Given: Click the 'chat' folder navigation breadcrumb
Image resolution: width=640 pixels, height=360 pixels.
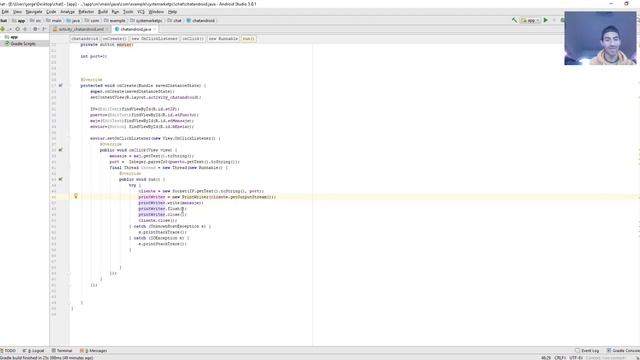Looking at the screenshot, I should (x=175, y=20).
